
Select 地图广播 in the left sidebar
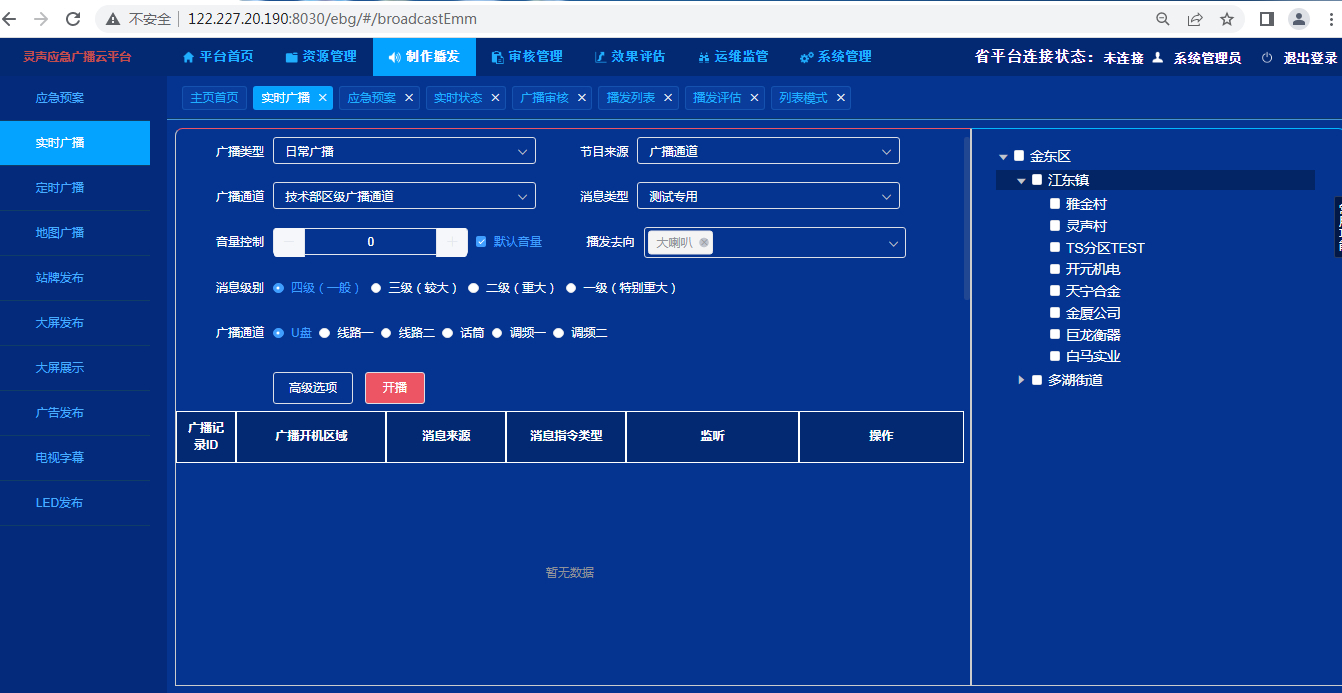click(60, 233)
